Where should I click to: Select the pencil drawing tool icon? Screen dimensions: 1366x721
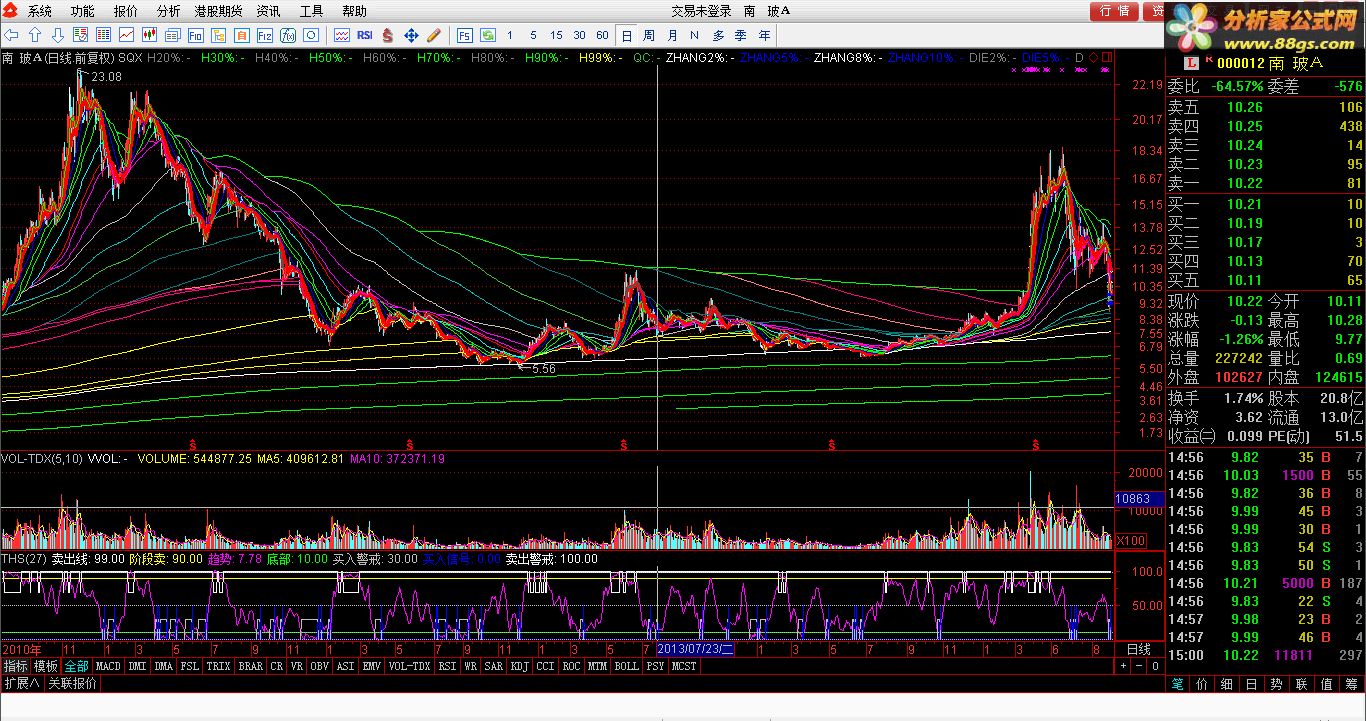pyautogui.click(x=434, y=35)
